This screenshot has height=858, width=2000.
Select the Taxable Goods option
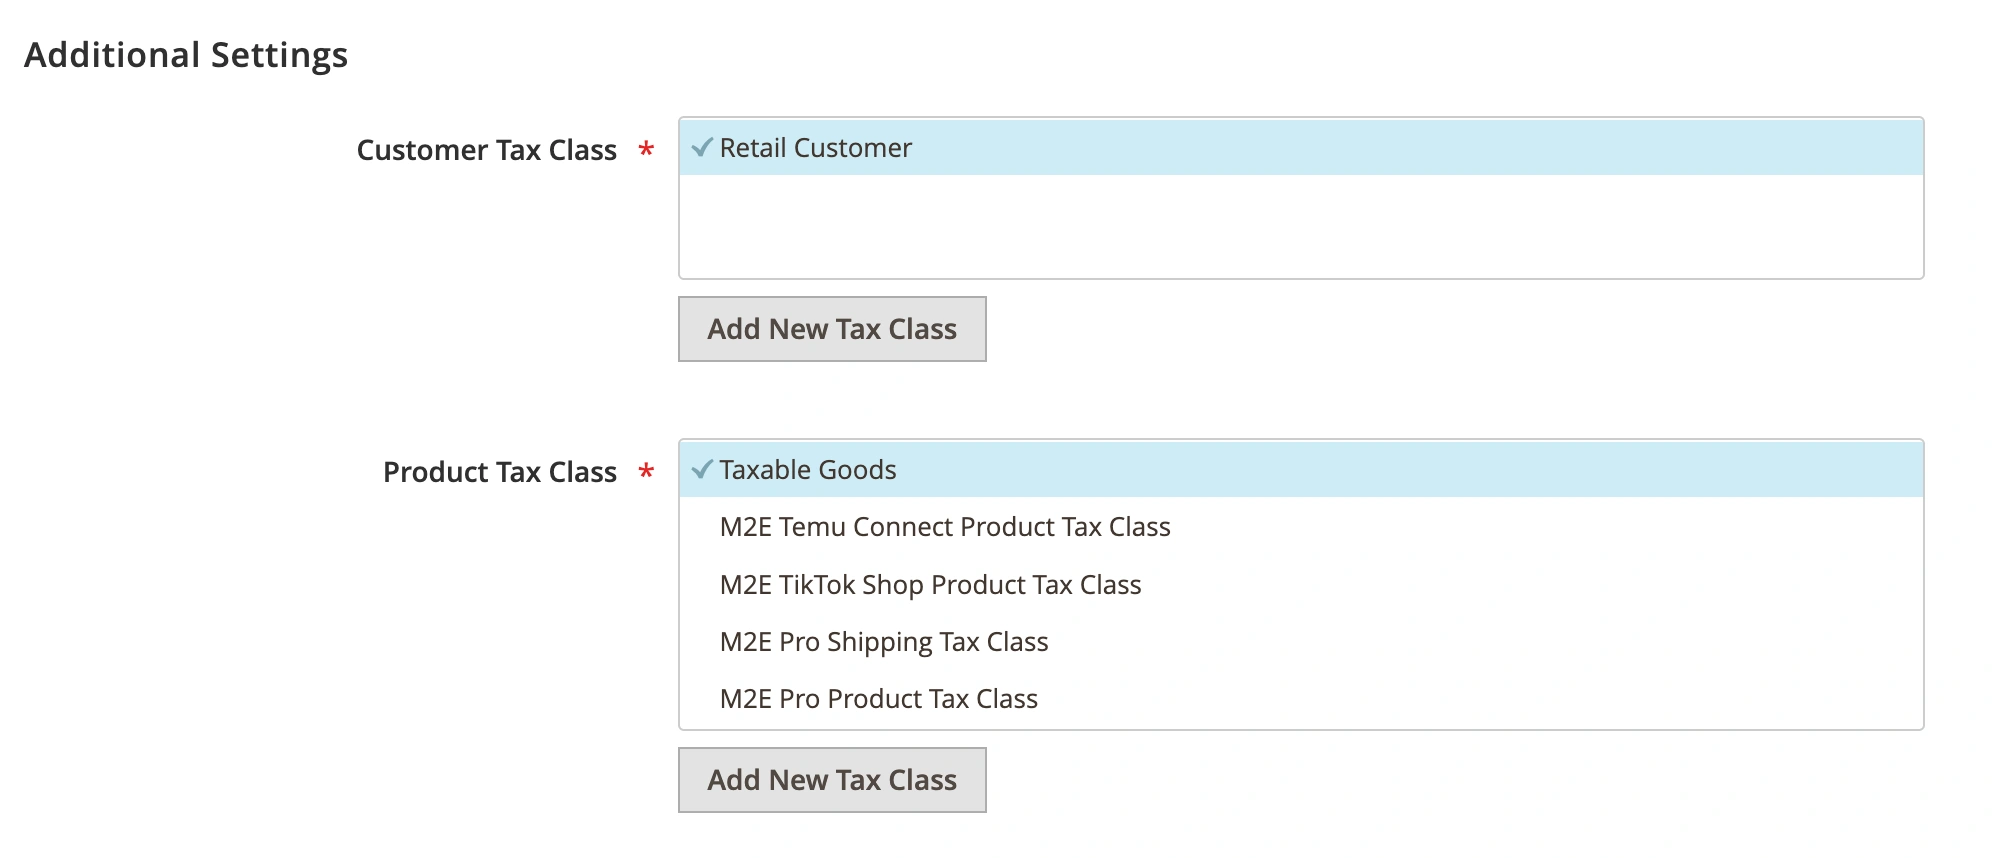[x=807, y=470]
